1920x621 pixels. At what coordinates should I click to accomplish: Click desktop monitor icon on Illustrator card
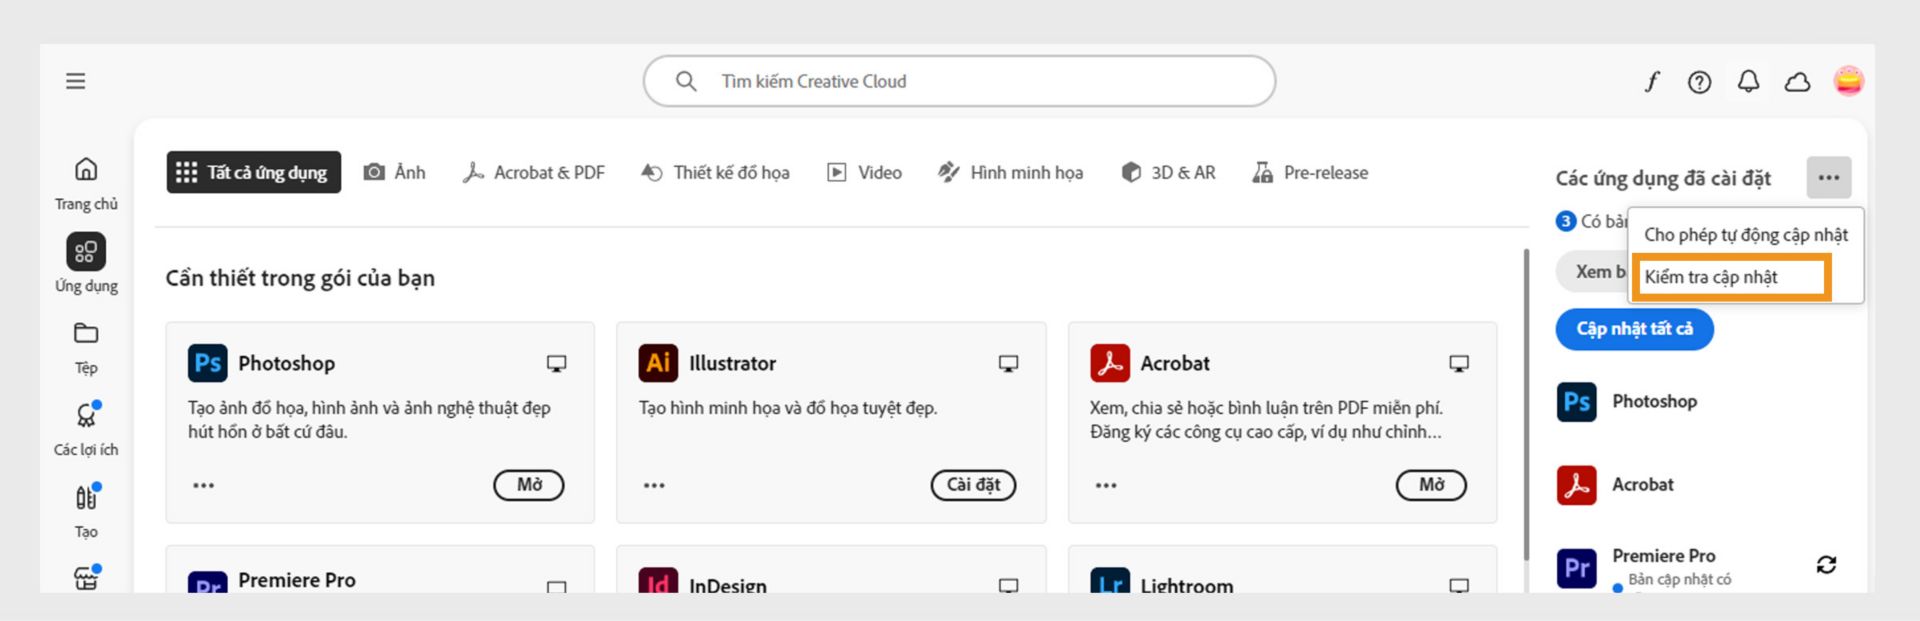coord(1008,364)
